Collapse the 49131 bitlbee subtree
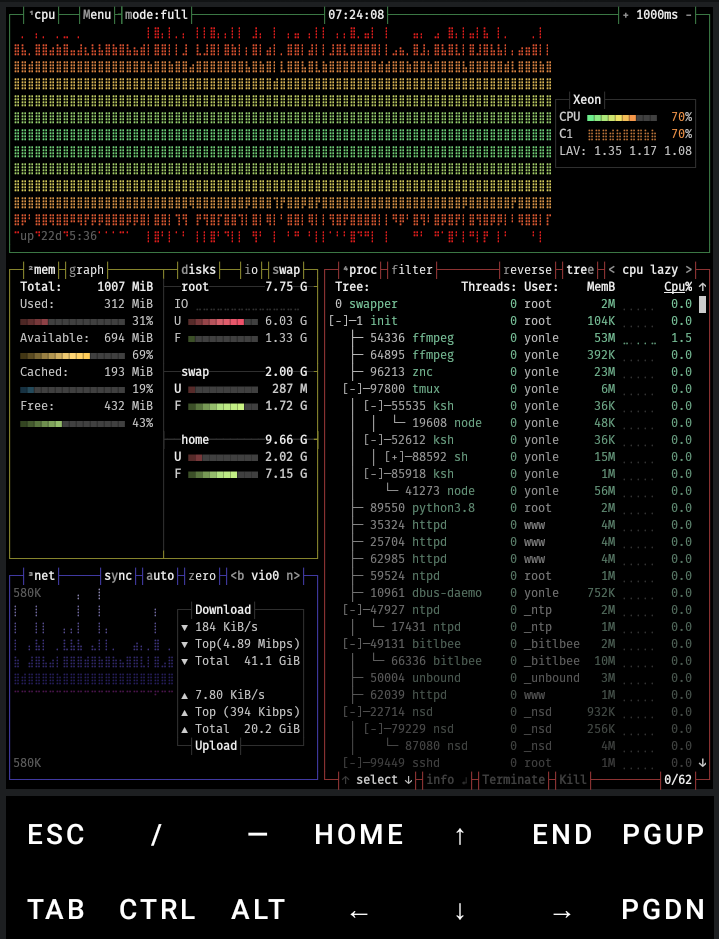 click(355, 644)
